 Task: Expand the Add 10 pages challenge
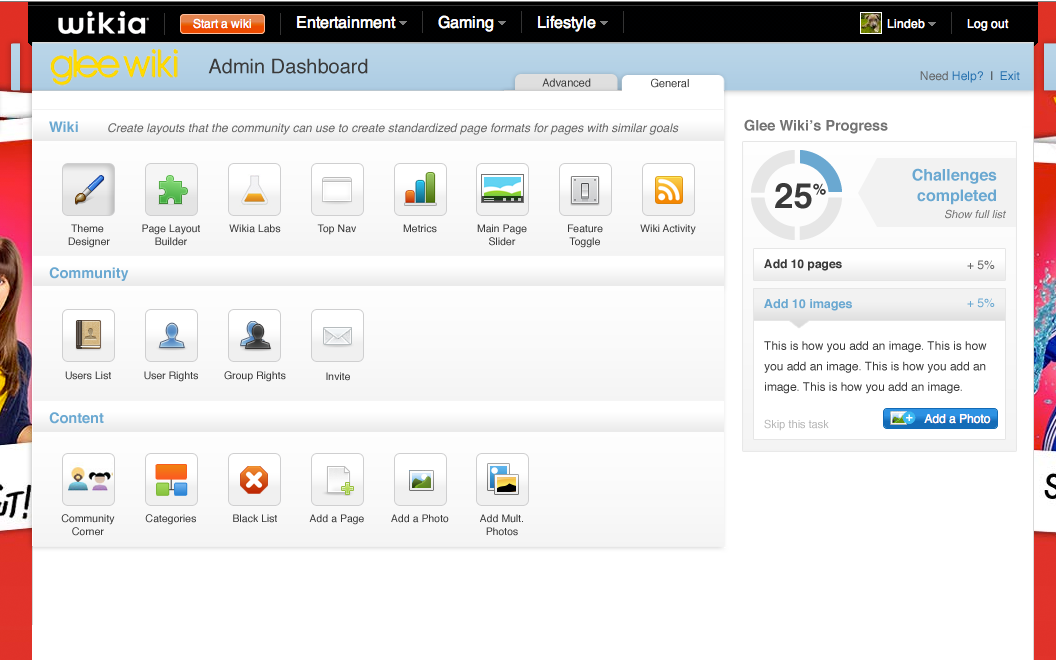(x=879, y=265)
